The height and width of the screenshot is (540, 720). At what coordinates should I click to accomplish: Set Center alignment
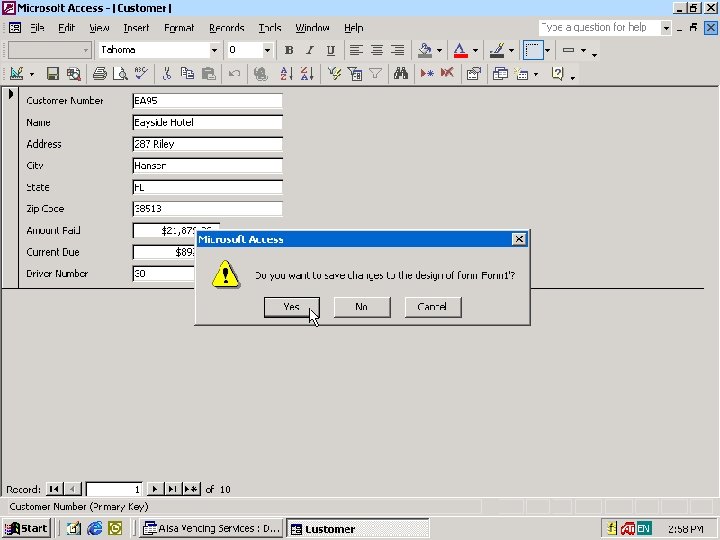tap(377, 50)
